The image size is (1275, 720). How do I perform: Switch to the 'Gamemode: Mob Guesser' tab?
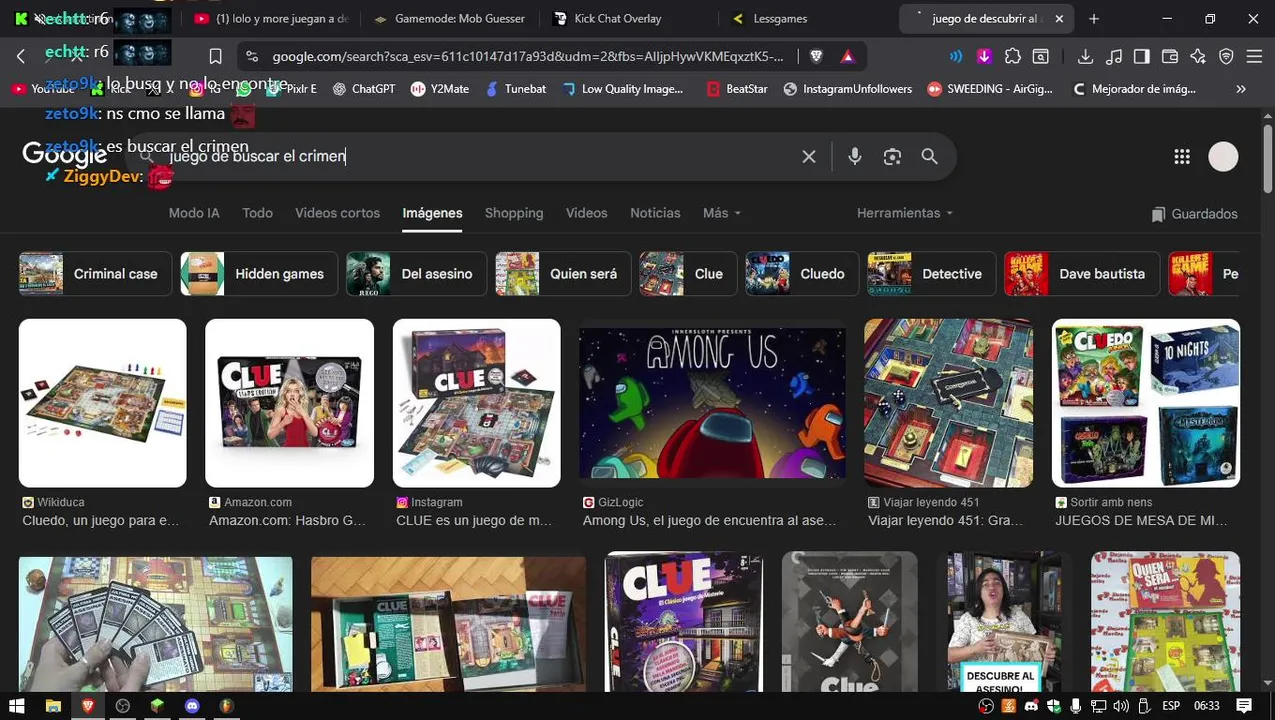[x=449, y=18]
